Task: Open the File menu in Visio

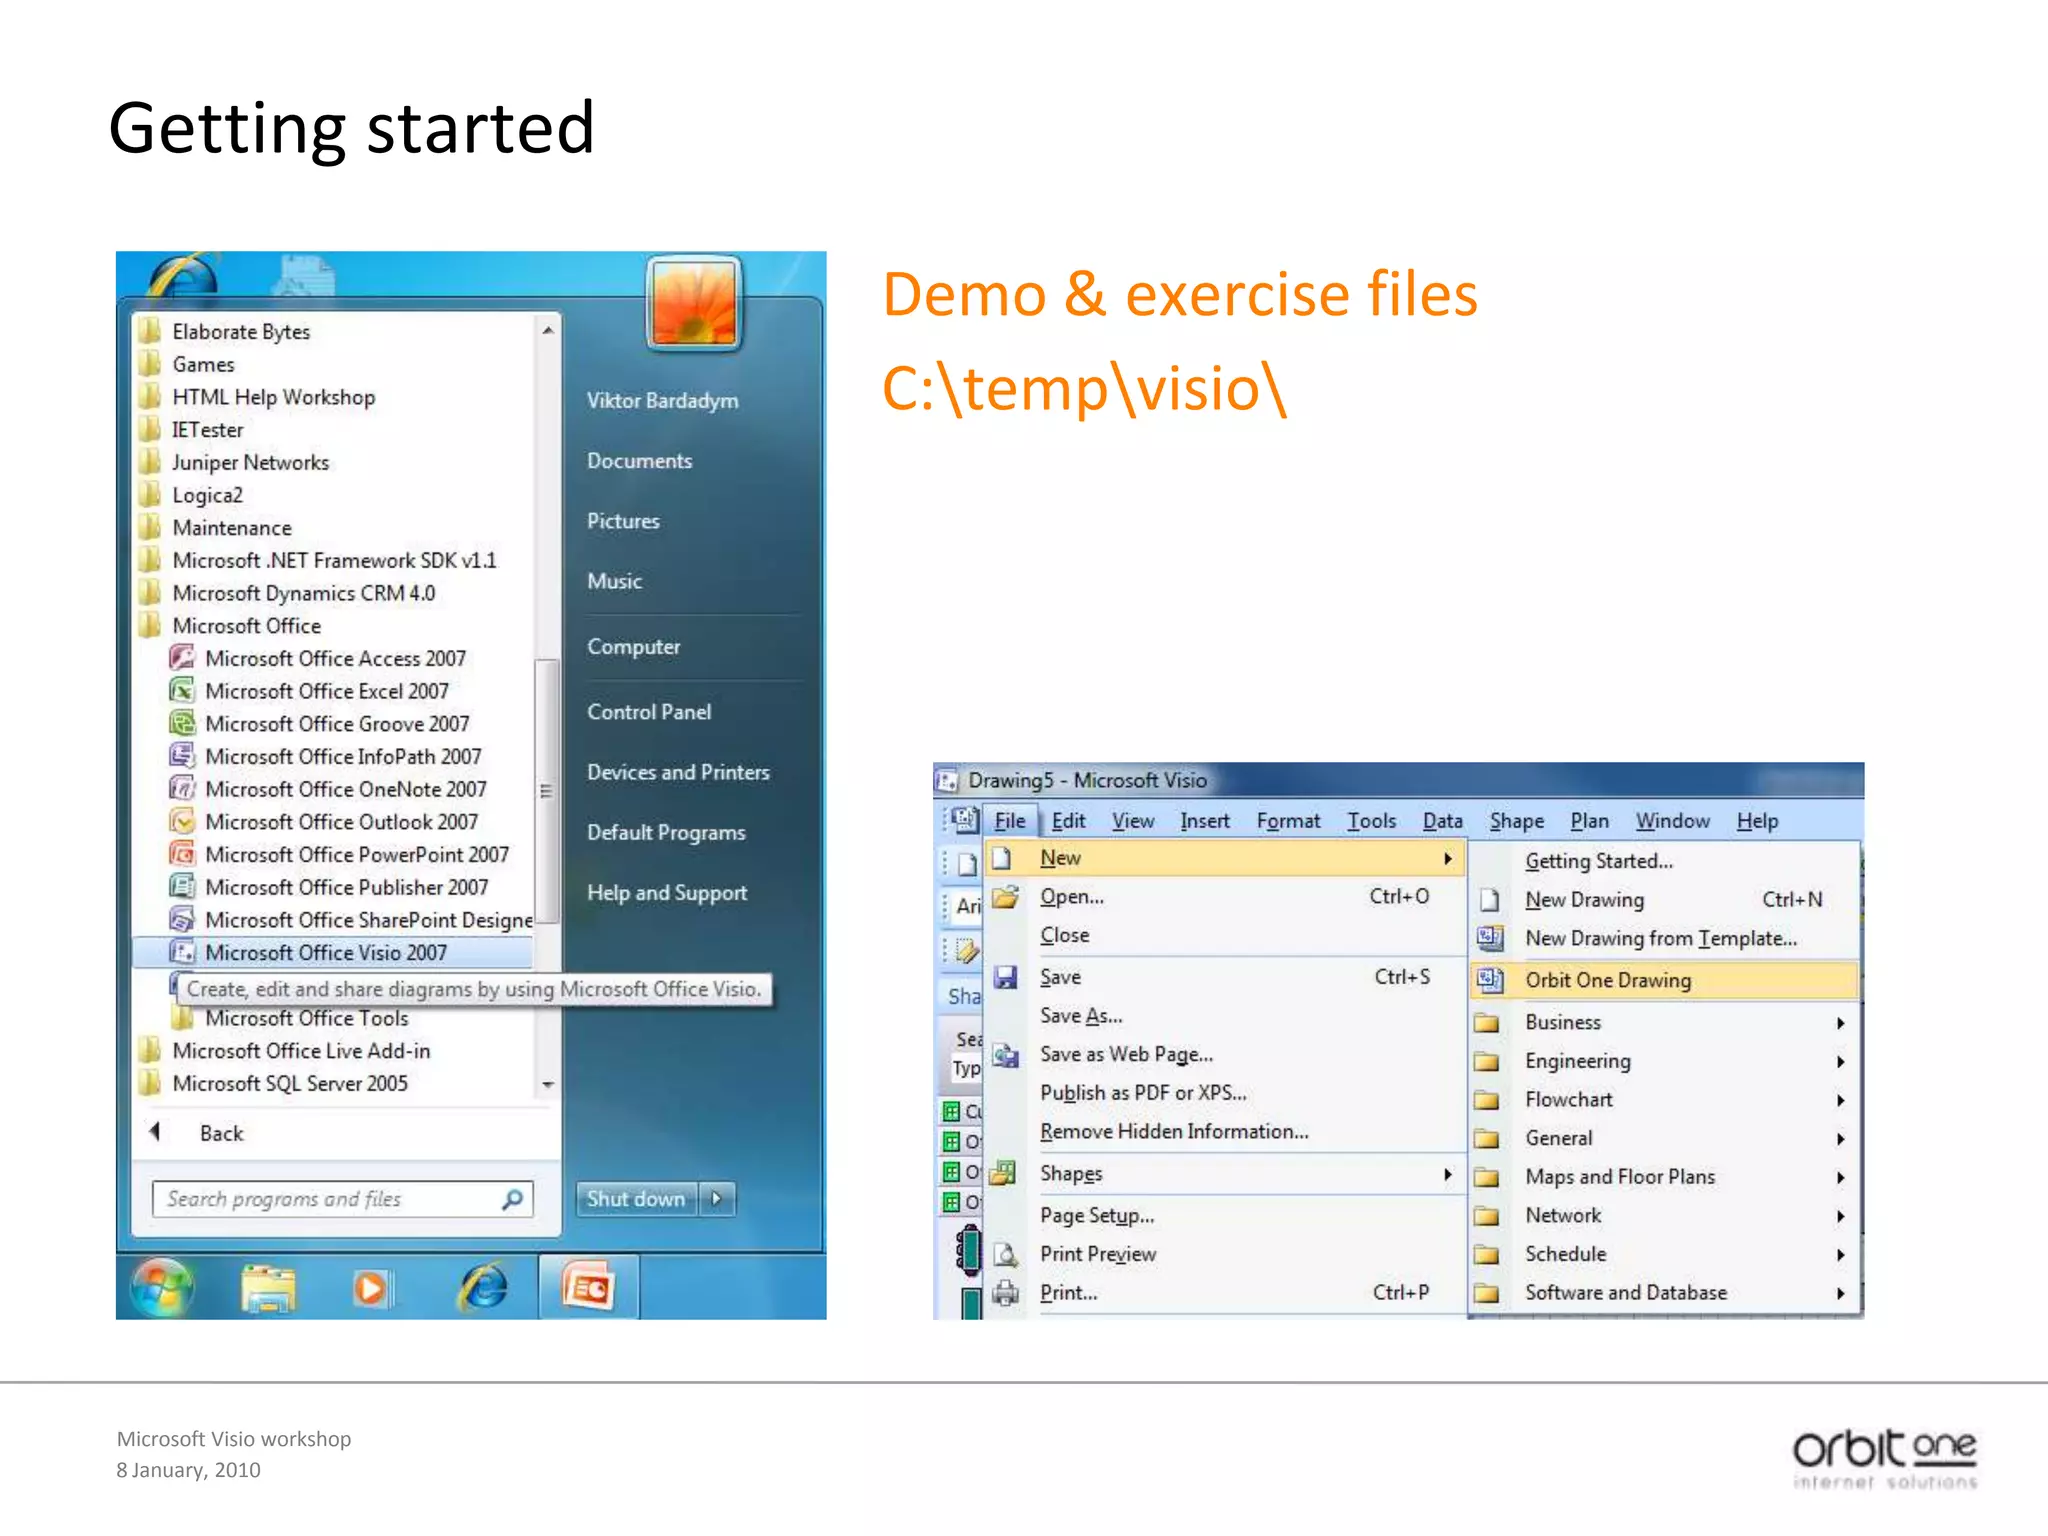Action: [x=1010, y=821]
